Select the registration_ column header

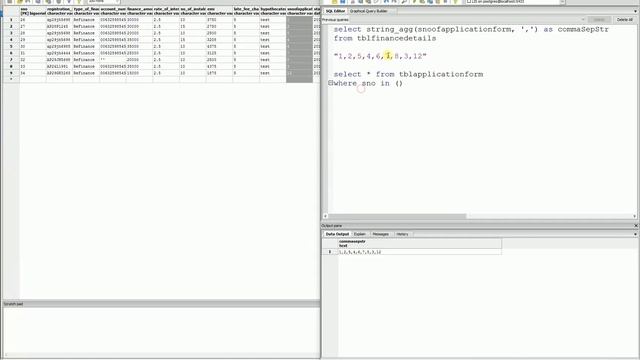tap(59, 11)
